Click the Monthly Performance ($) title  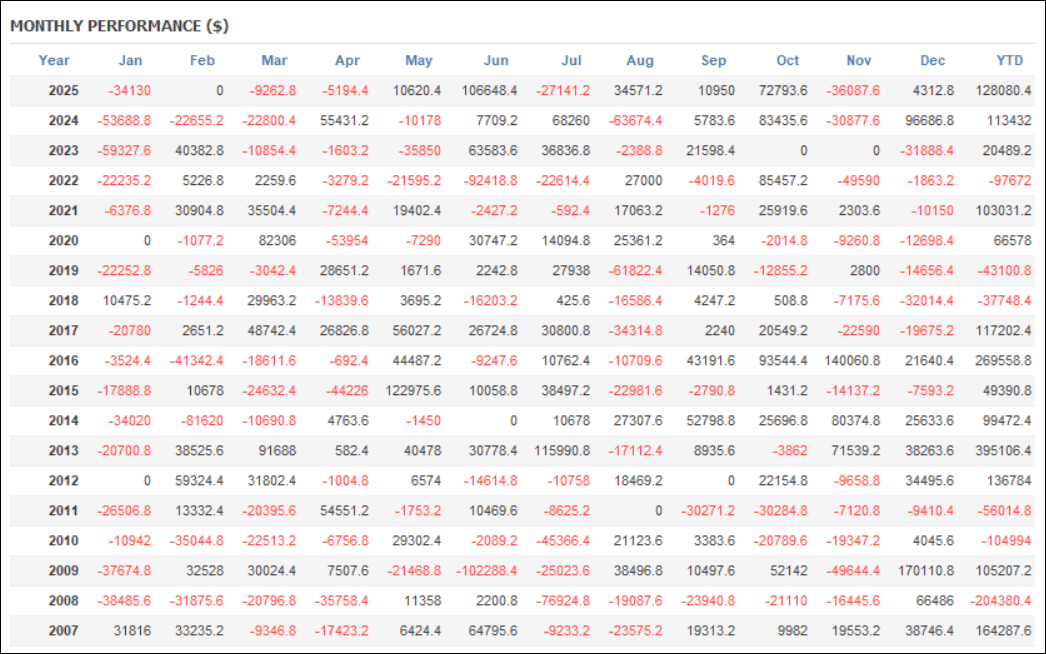pos(119,26)
